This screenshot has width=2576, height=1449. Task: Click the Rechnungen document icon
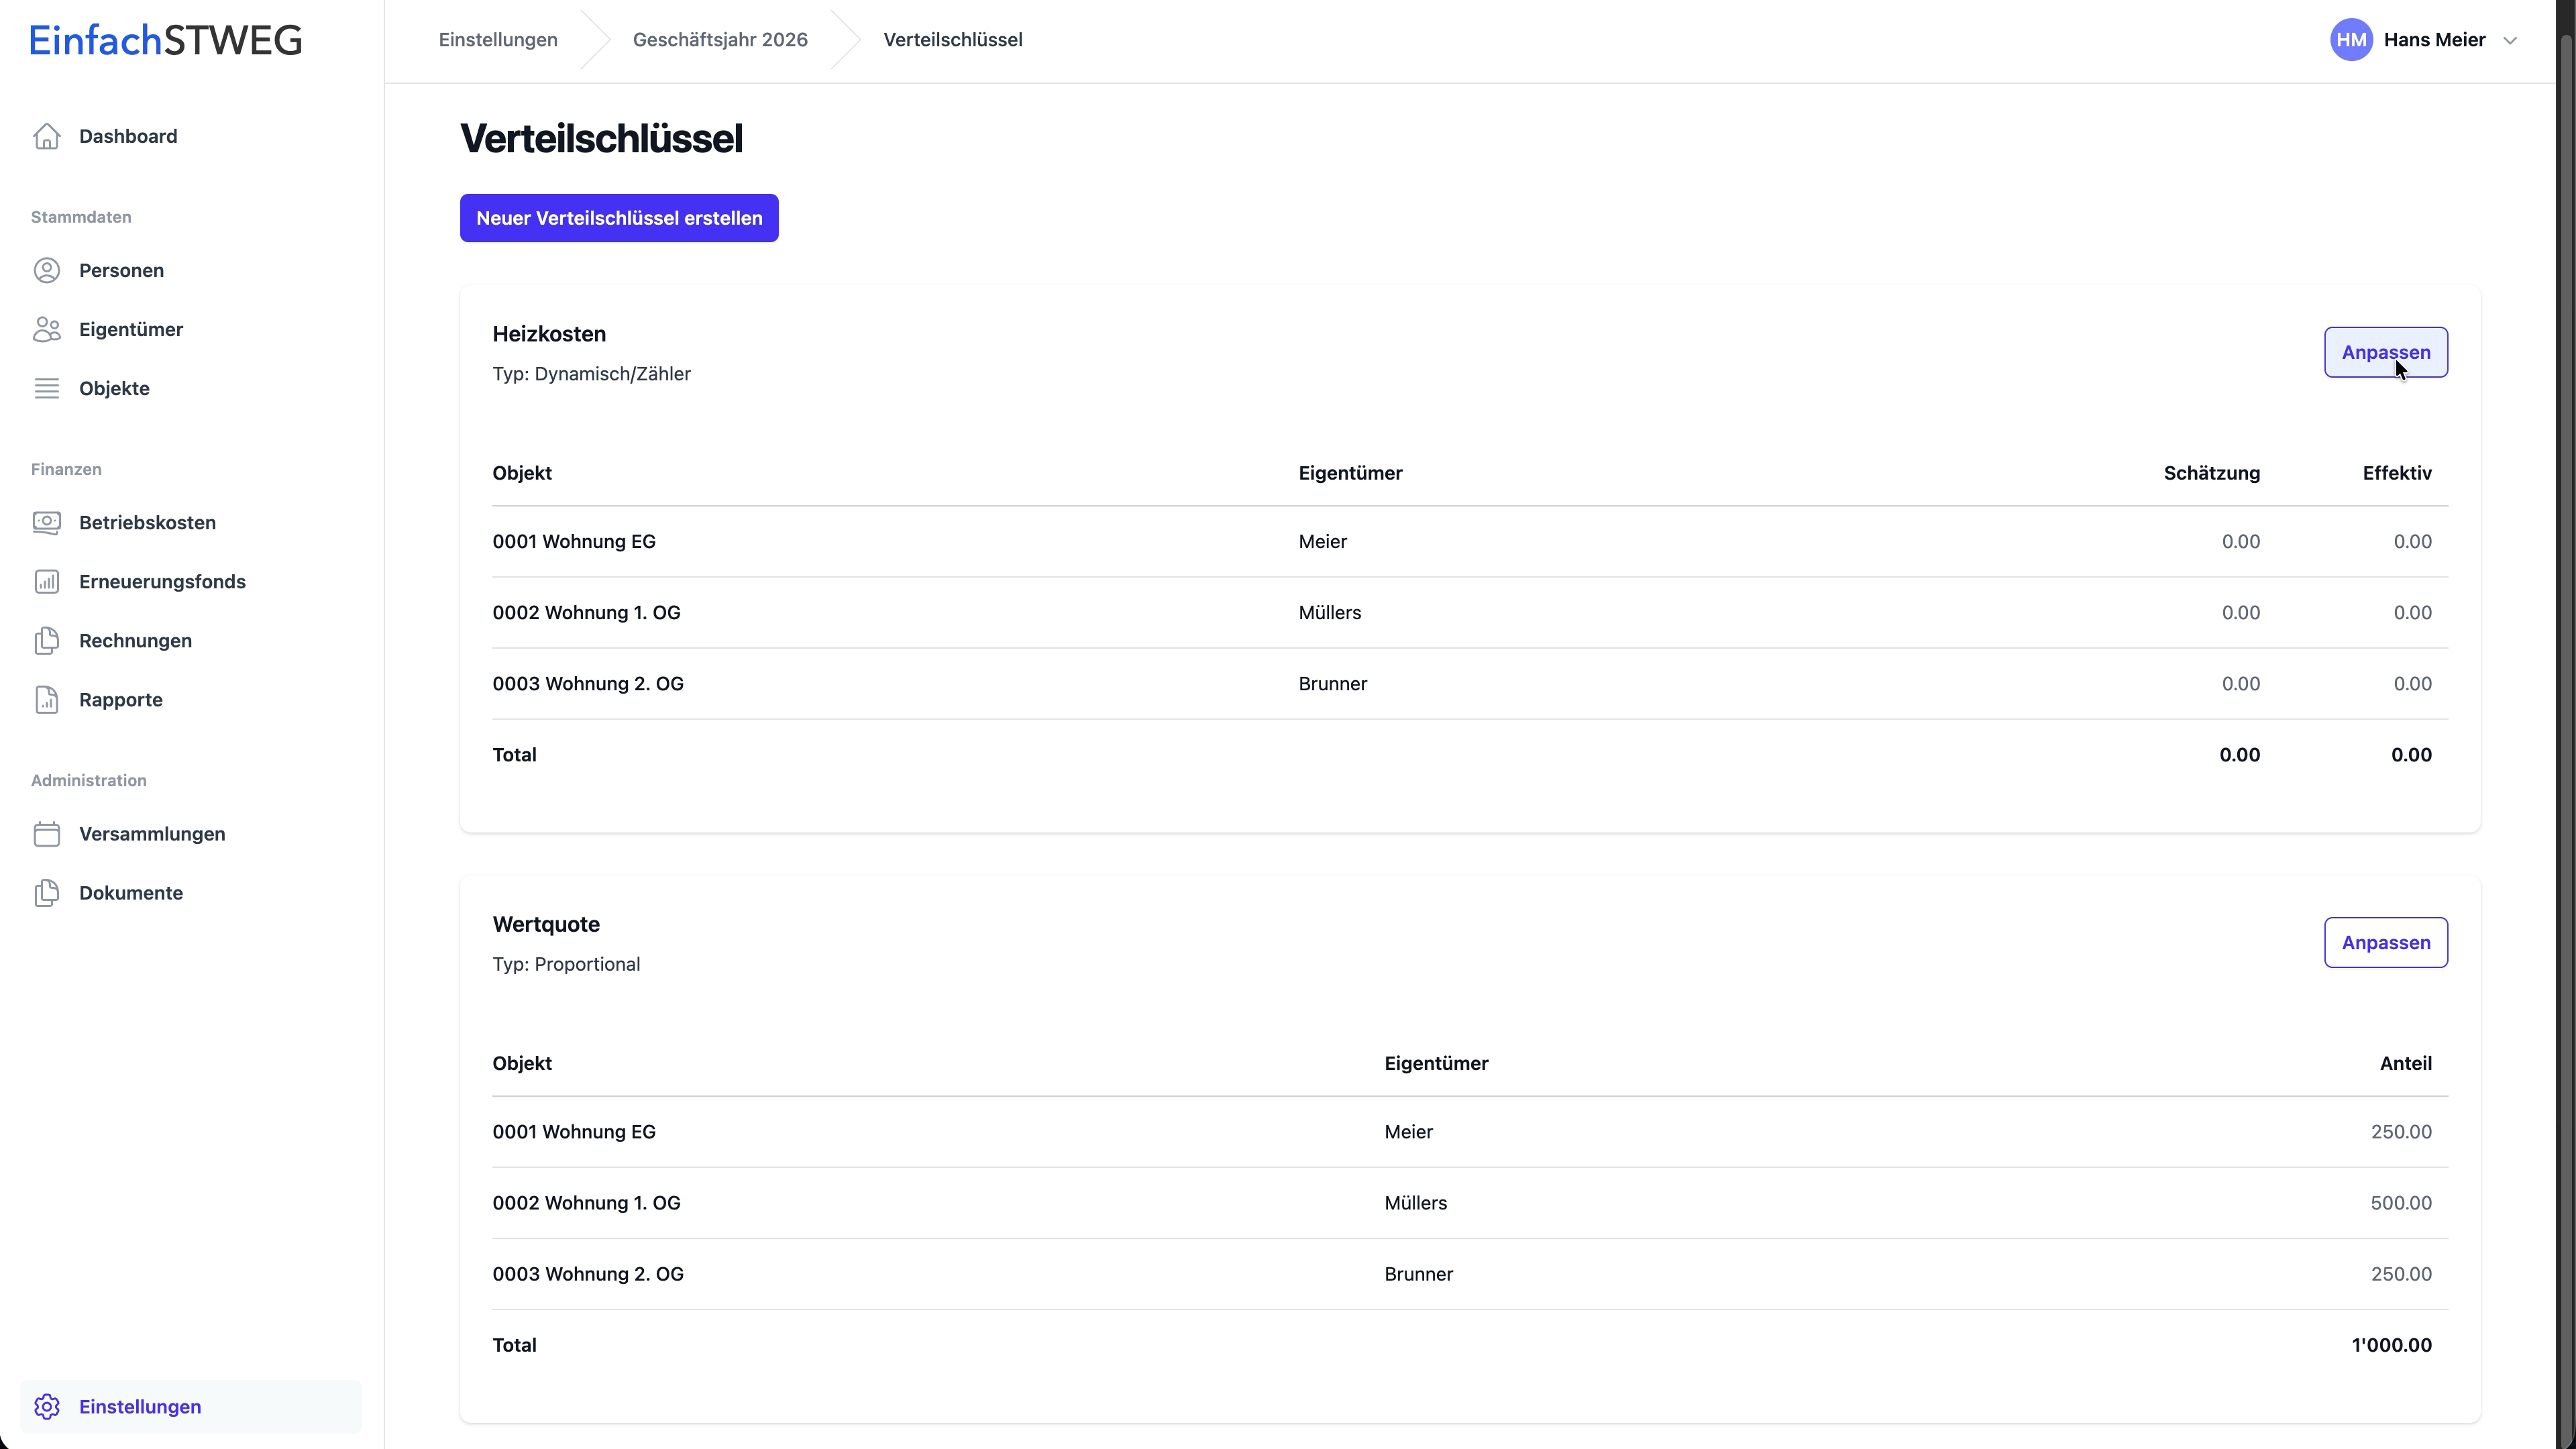pos(47,640)
